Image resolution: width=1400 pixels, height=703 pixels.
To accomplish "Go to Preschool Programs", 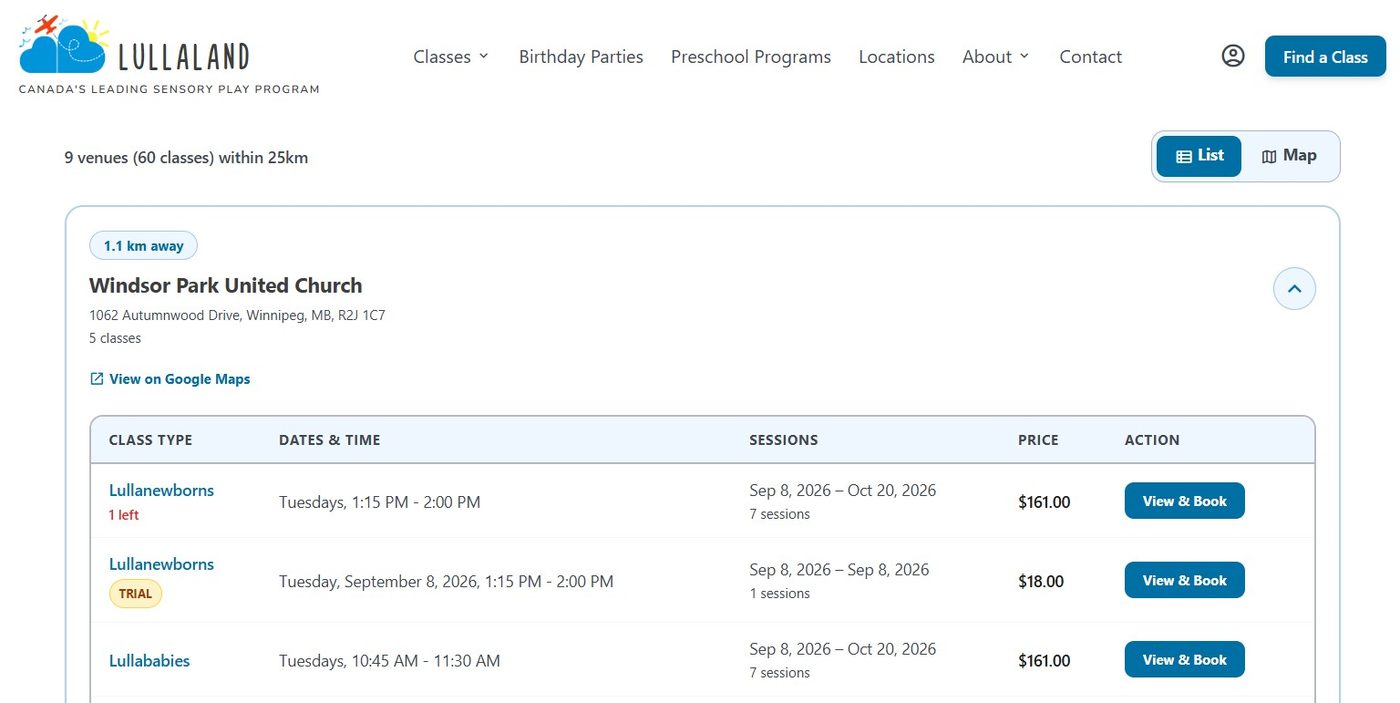I will pos(751,57).
